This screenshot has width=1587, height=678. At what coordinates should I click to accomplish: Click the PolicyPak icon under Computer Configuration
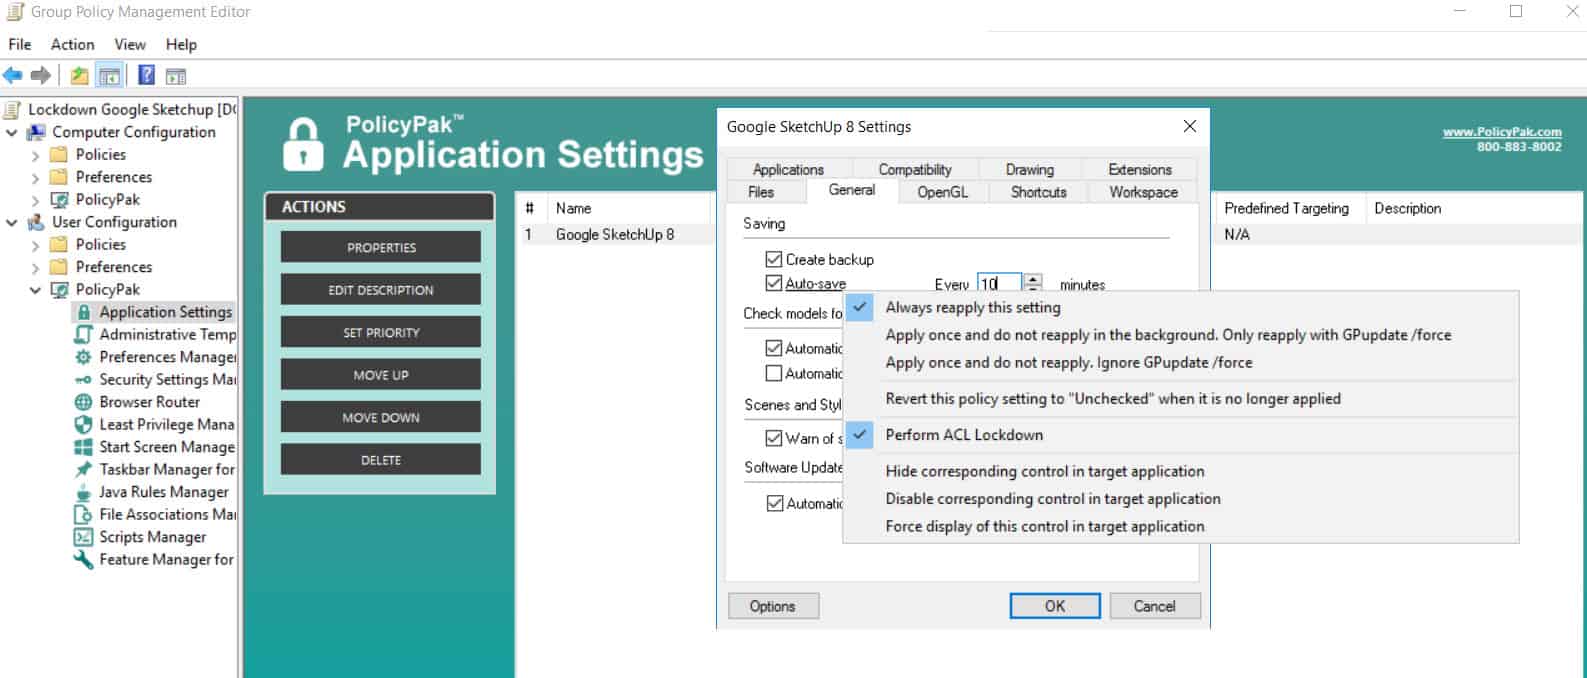pos(60,199)
